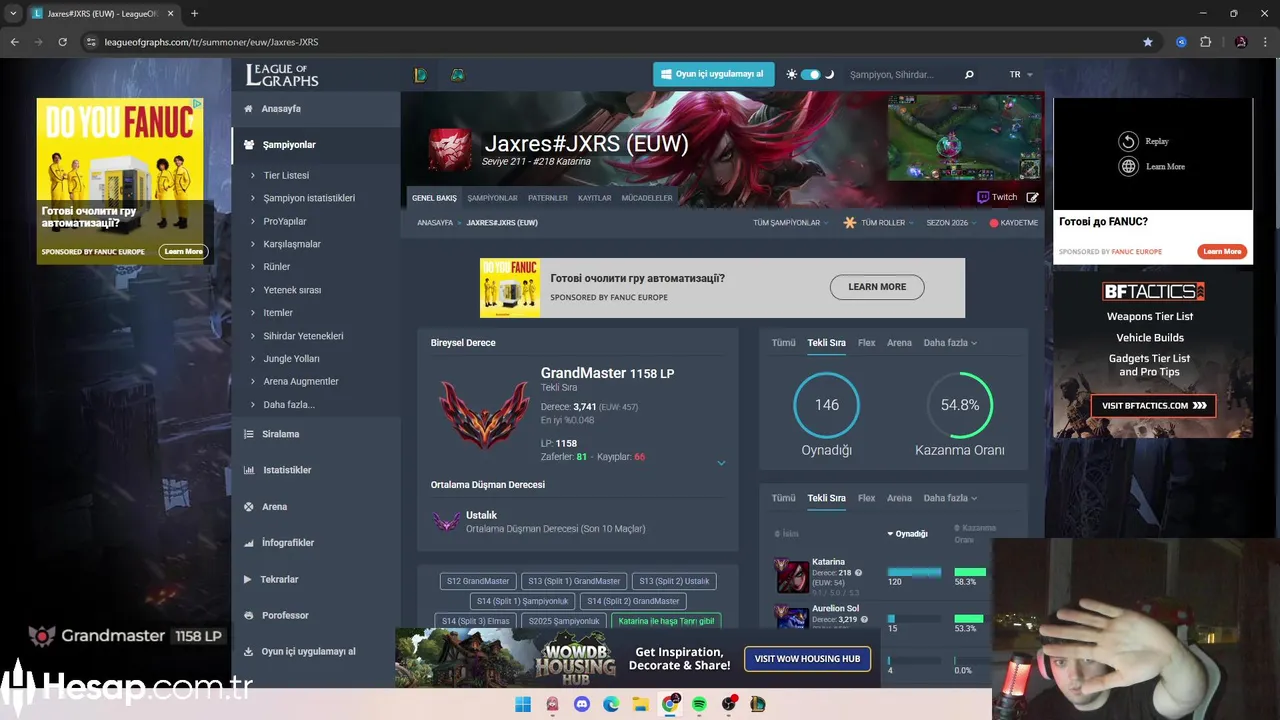Switch to the KAYITLAR profile tab
Image resolution: width=1280 pixels, height=720 pixels.
pyautogui.click(x=595, y=198)
